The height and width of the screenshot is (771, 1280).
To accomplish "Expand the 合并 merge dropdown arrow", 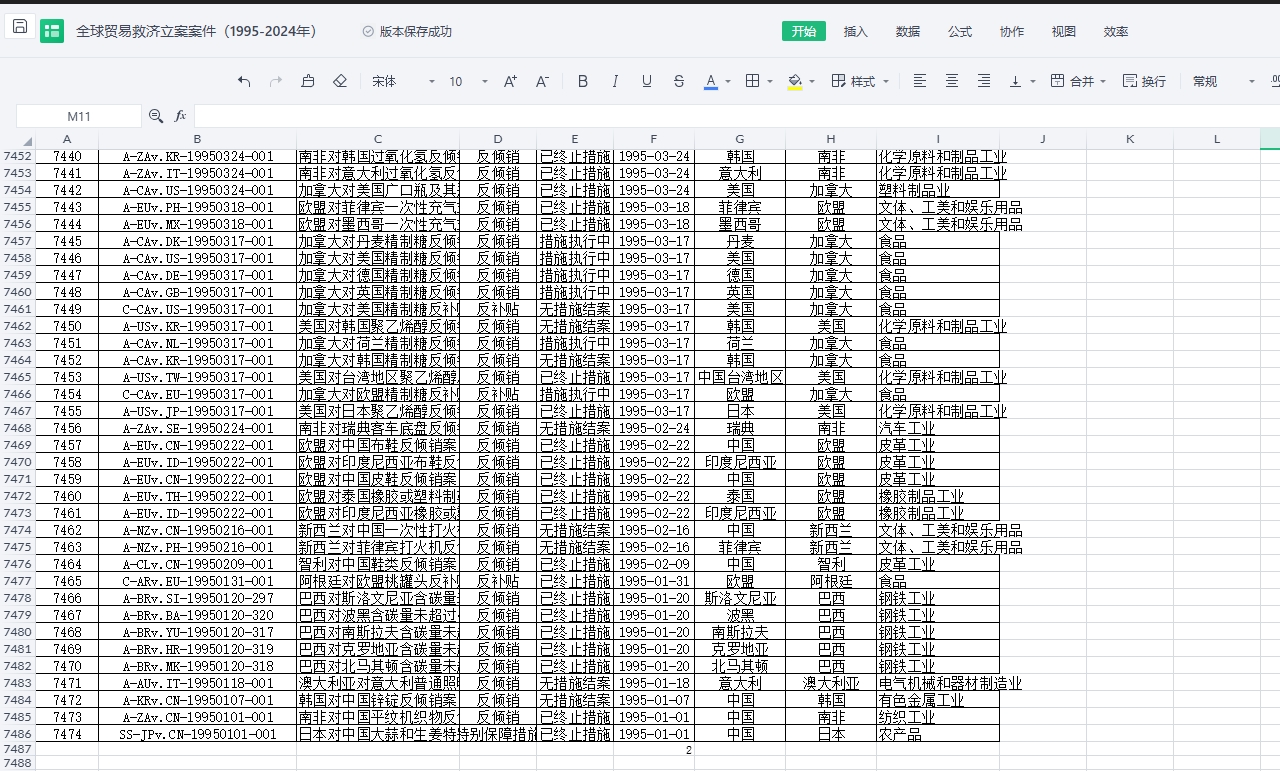I will click(1102, 81).
